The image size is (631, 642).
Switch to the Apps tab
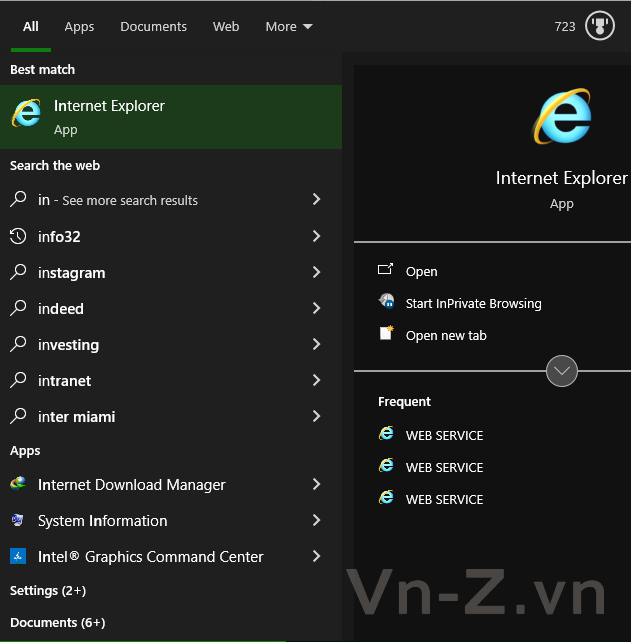79,27
